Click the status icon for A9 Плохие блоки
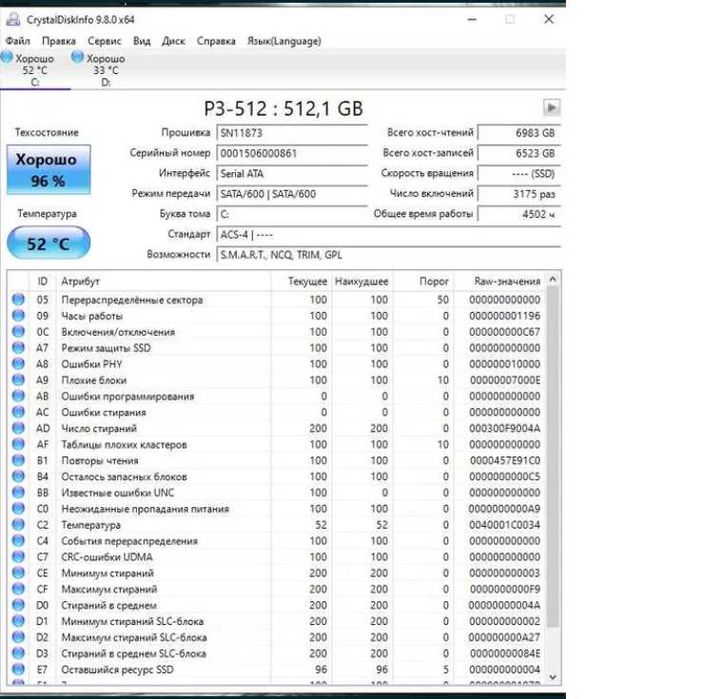The height and width of the screenshot is (699, 722). tap(18, 380)
